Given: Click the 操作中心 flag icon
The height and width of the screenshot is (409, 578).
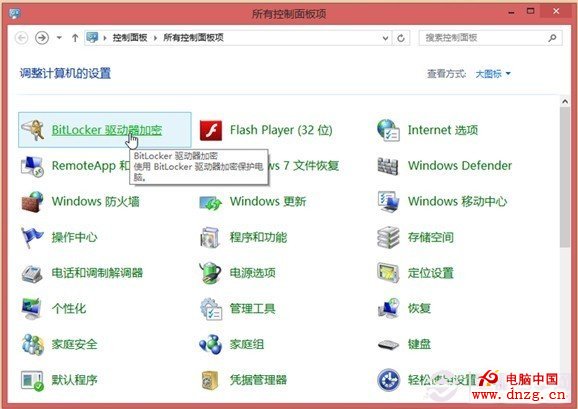Looking at the screenshot, I should (x=32, y=238).
